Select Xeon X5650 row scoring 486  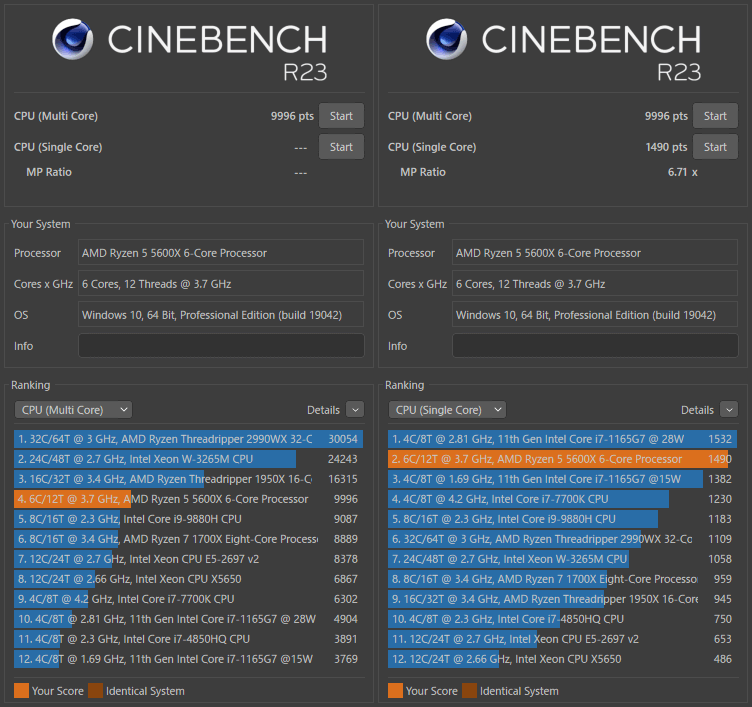(x=563, y=659)
